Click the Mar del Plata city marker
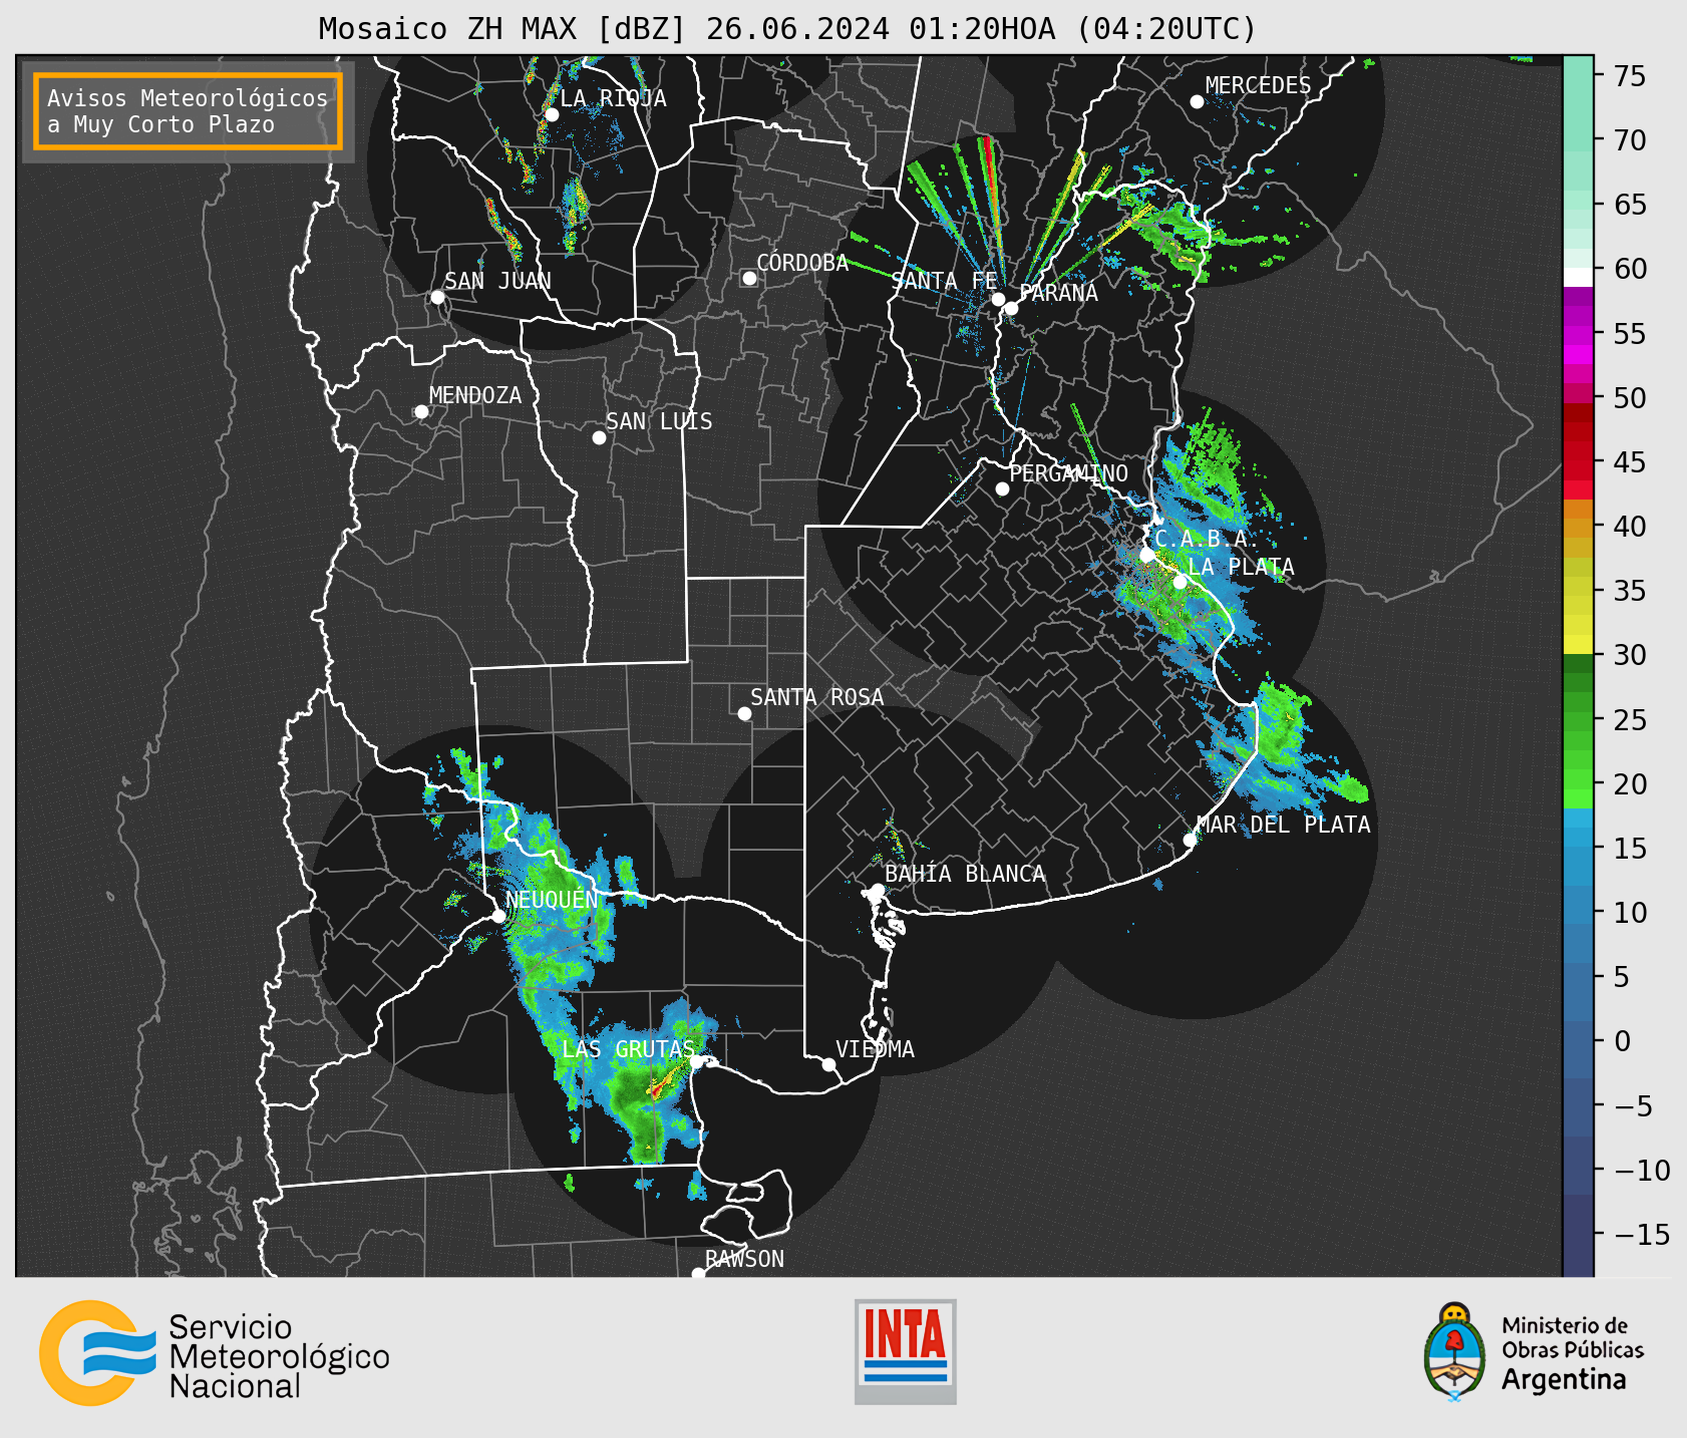The height and width of the screenshot is (1438, 1687). (1190, 840)
